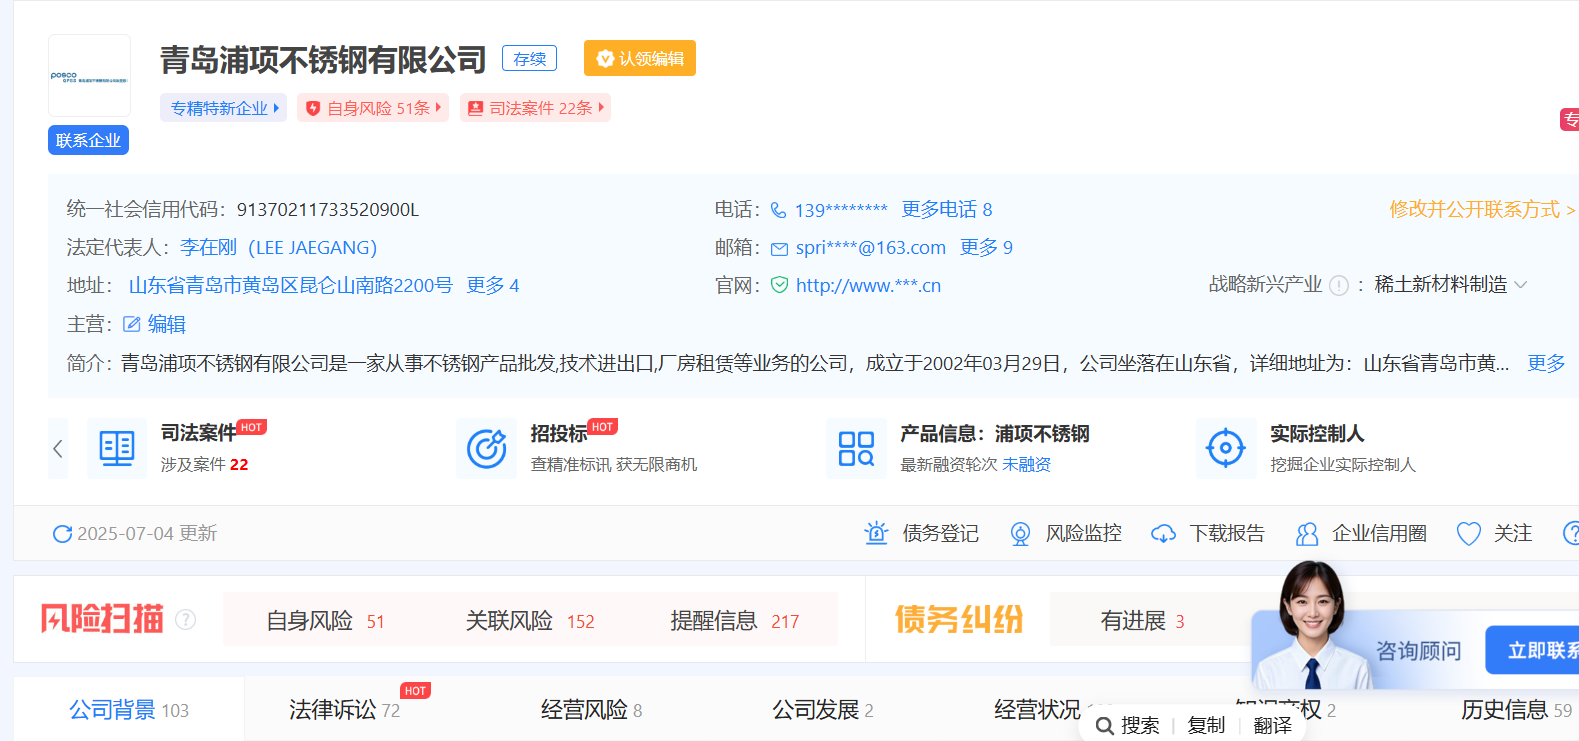Click the 风险扫描 logo text
Viewport: 1579px width, 741px height.
click(102, 619)
